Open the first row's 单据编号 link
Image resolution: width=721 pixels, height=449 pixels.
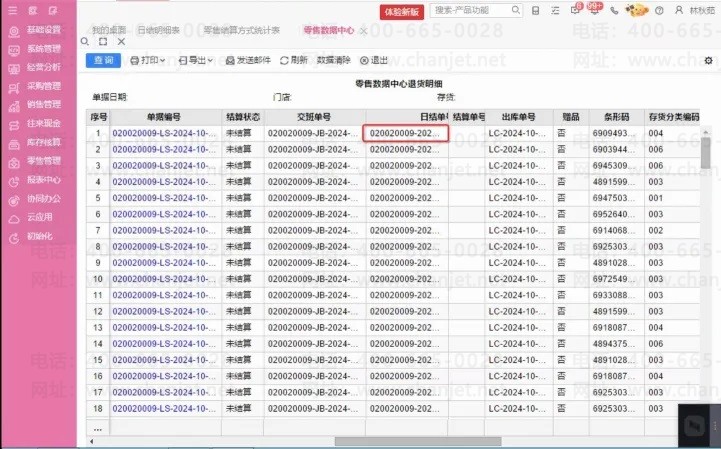[163, 133]
